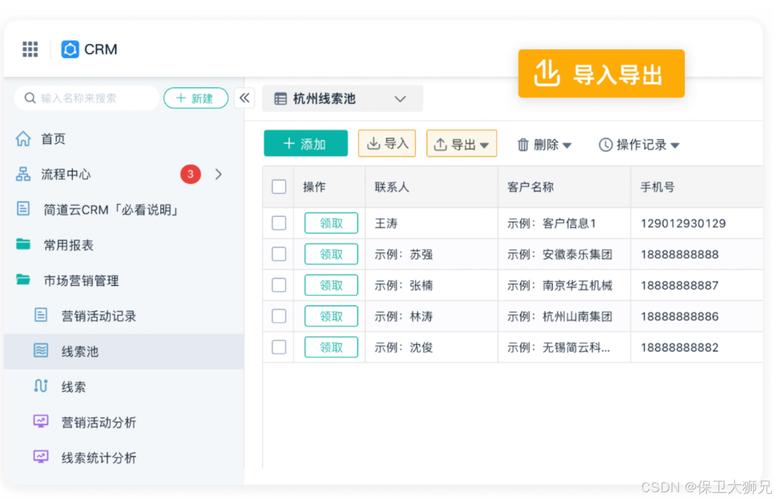Click the folder icon beside 常用报表
Viewport: 774px width, 500px height.
coord(23,244)
